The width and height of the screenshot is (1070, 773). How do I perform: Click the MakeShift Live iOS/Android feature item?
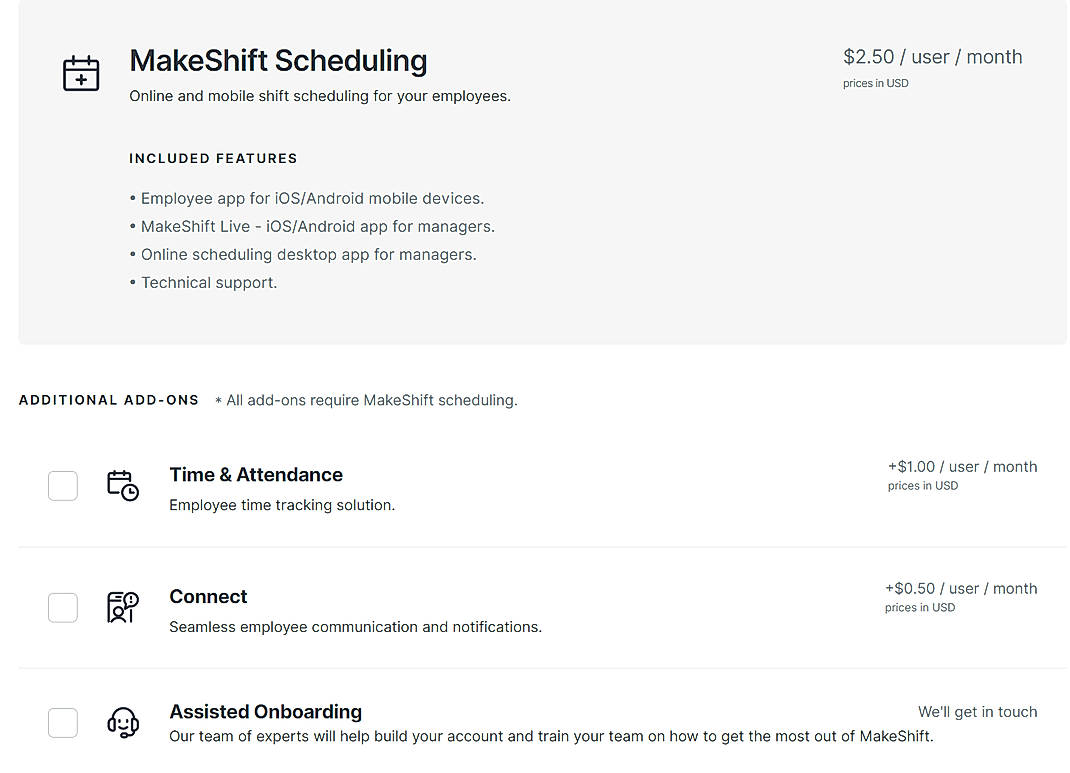tap(317, 226)
